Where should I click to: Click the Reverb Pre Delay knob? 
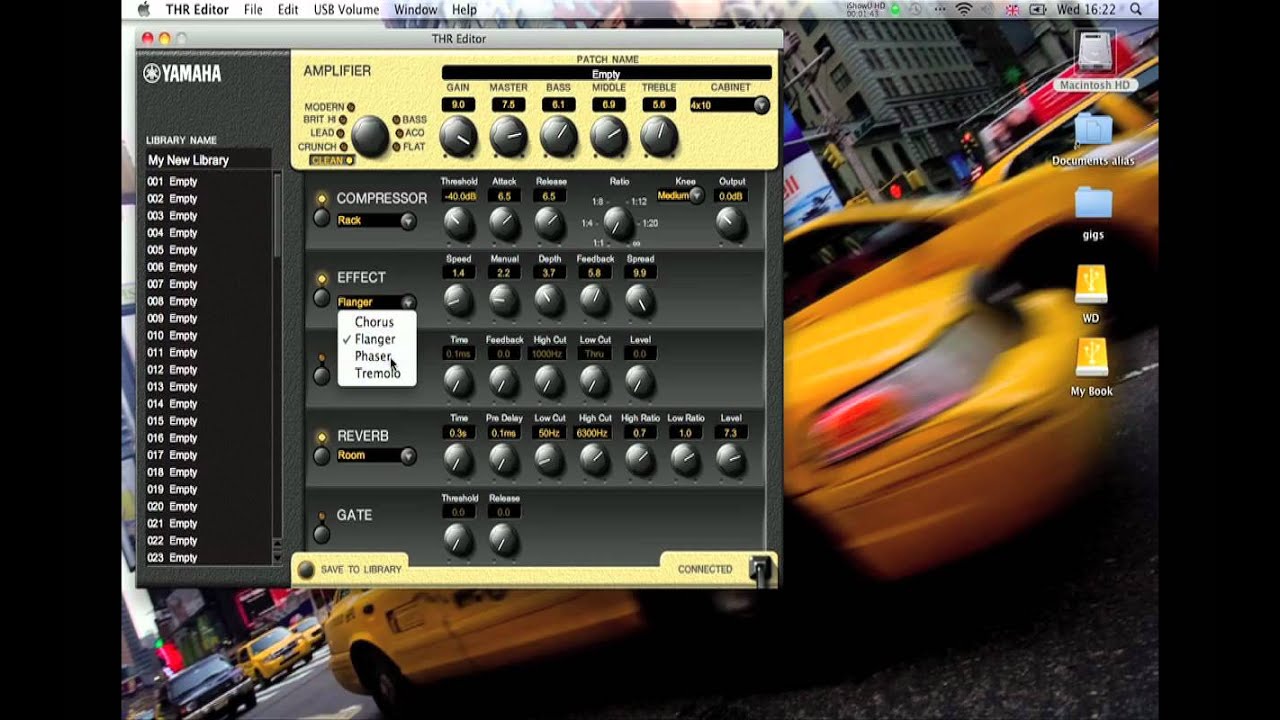[504, 459]
